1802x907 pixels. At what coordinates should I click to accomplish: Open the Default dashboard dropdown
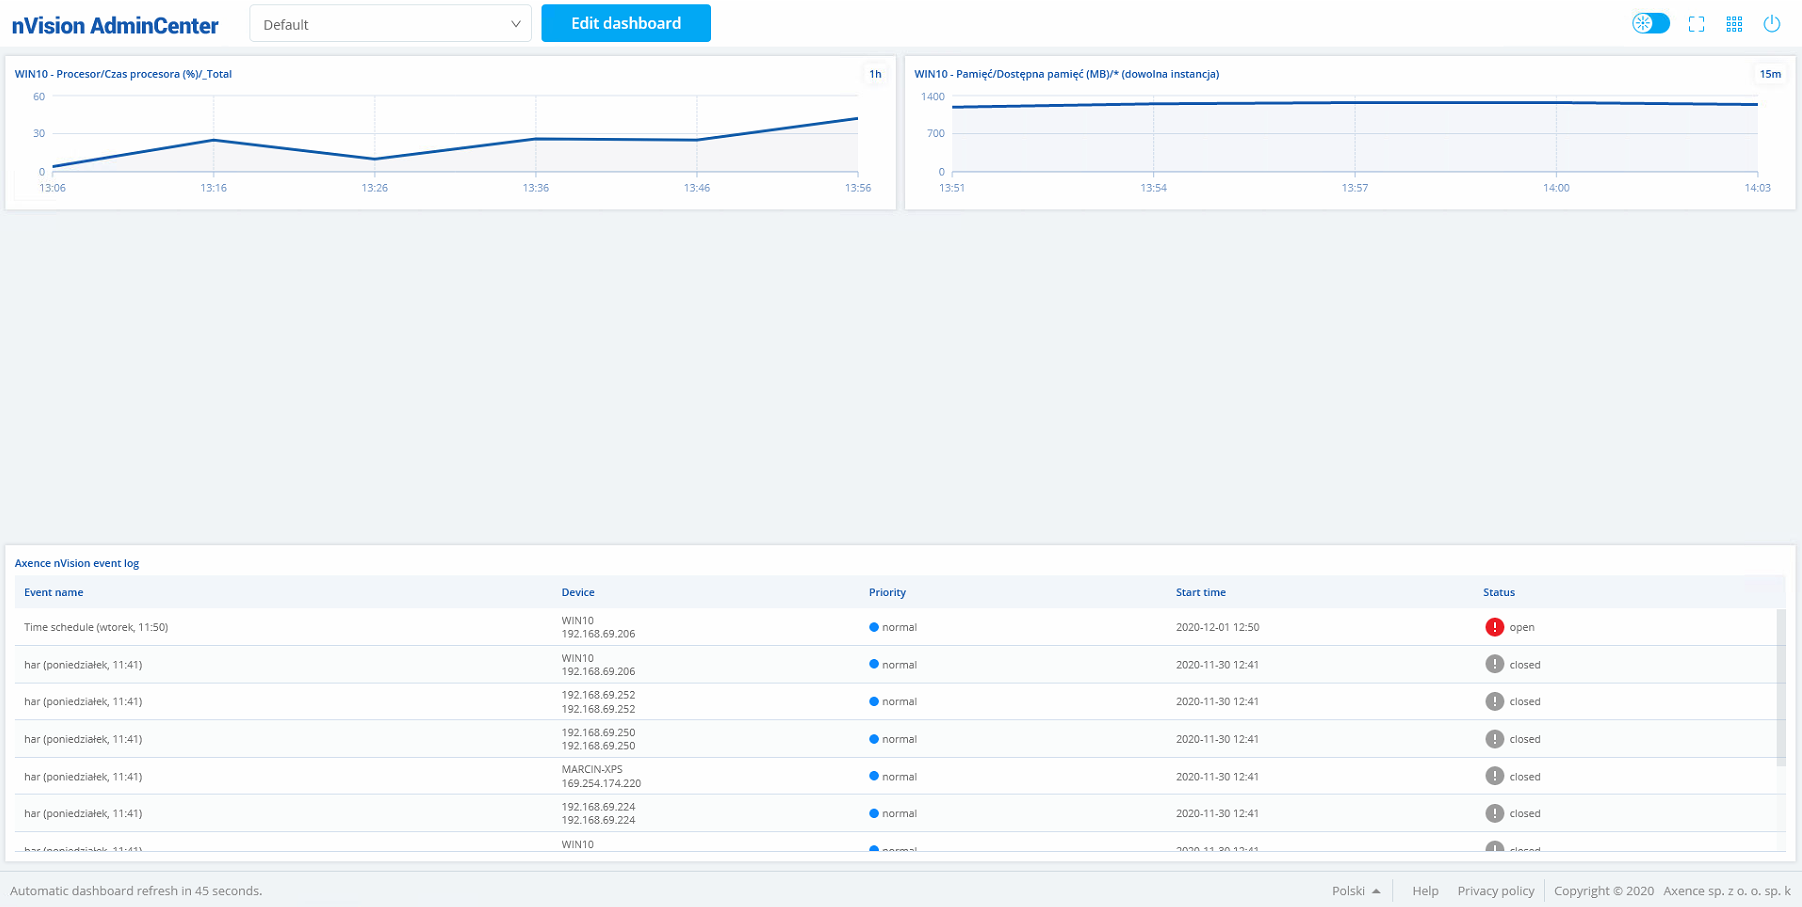tap(390, 24)
